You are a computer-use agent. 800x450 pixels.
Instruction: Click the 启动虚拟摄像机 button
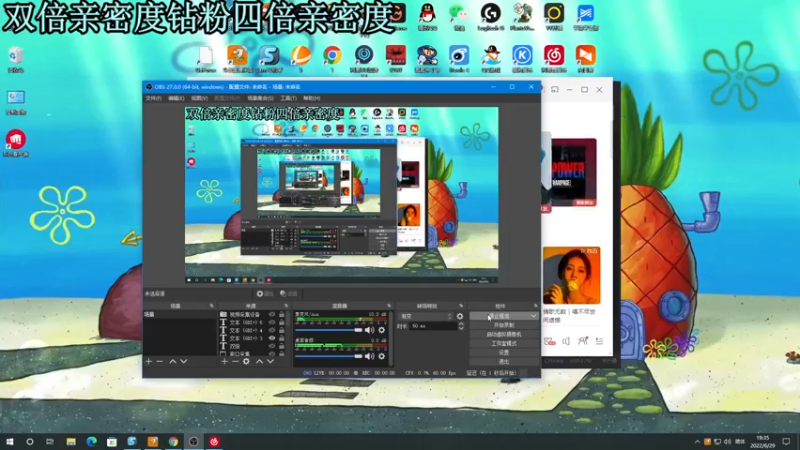504,334
